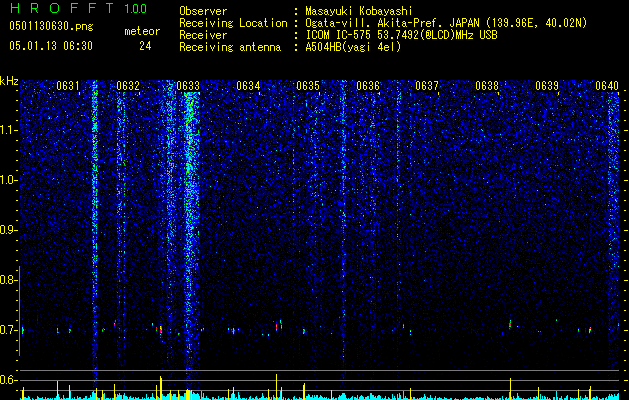
Task: Click the 0.8 kHz frequency axis label
Action: pyautogui.click(x=7, y=280)
